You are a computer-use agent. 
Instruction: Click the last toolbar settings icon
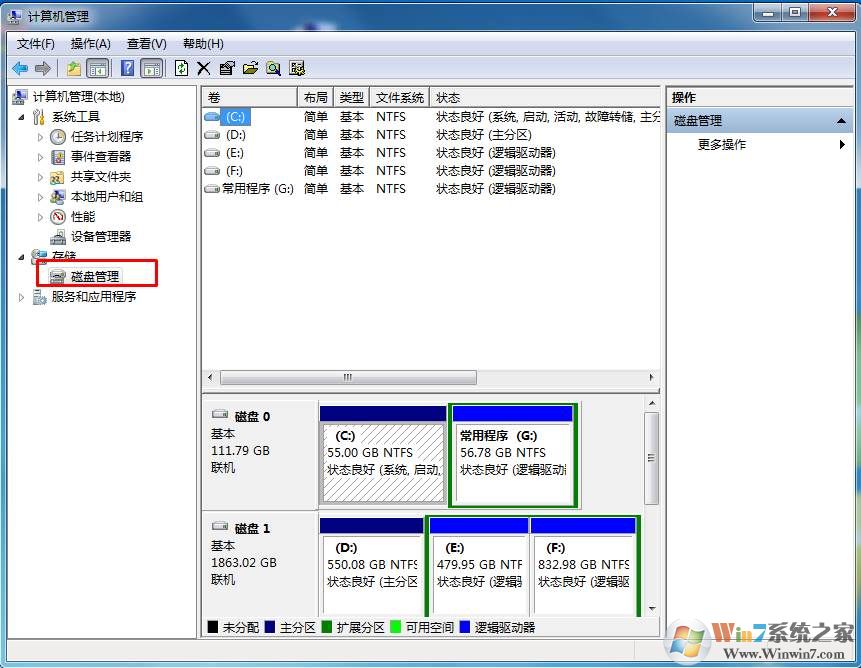click(297, 69)
